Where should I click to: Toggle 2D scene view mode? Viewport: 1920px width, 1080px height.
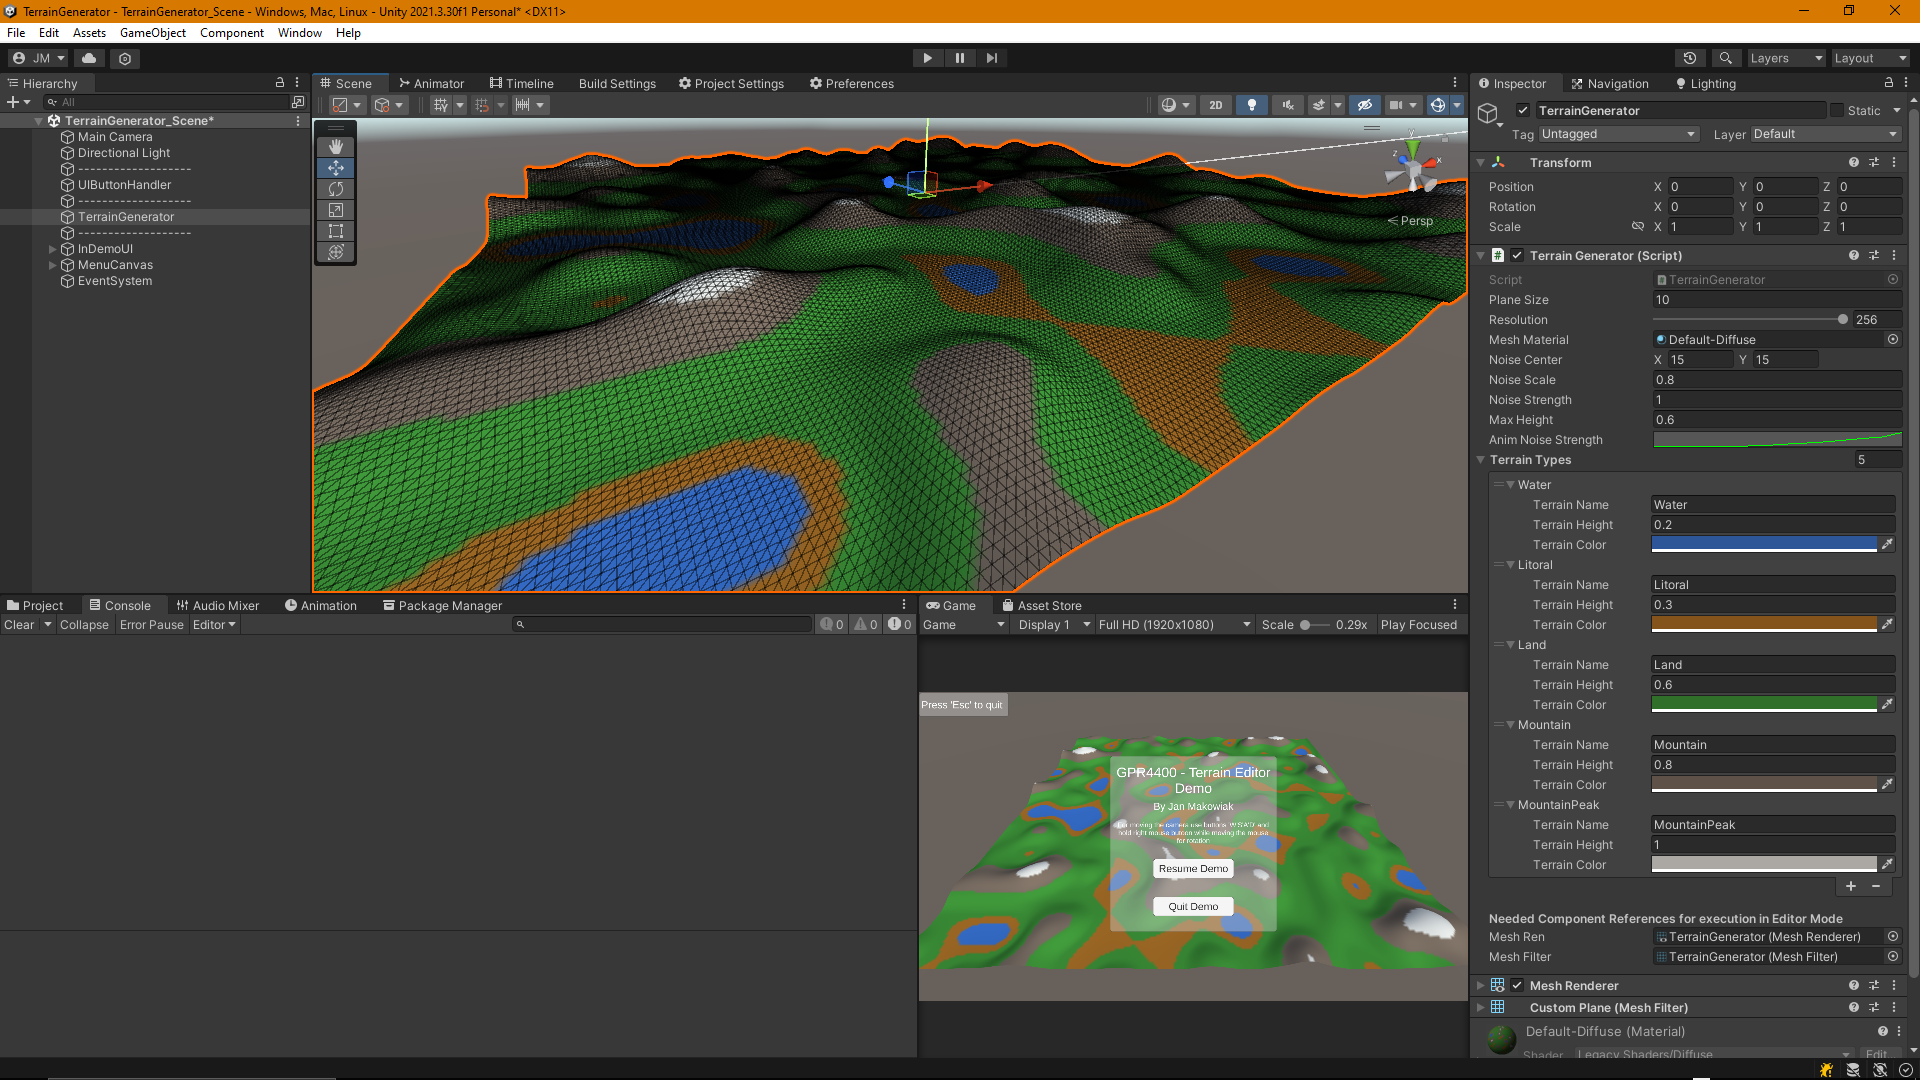coord(1215,105)
